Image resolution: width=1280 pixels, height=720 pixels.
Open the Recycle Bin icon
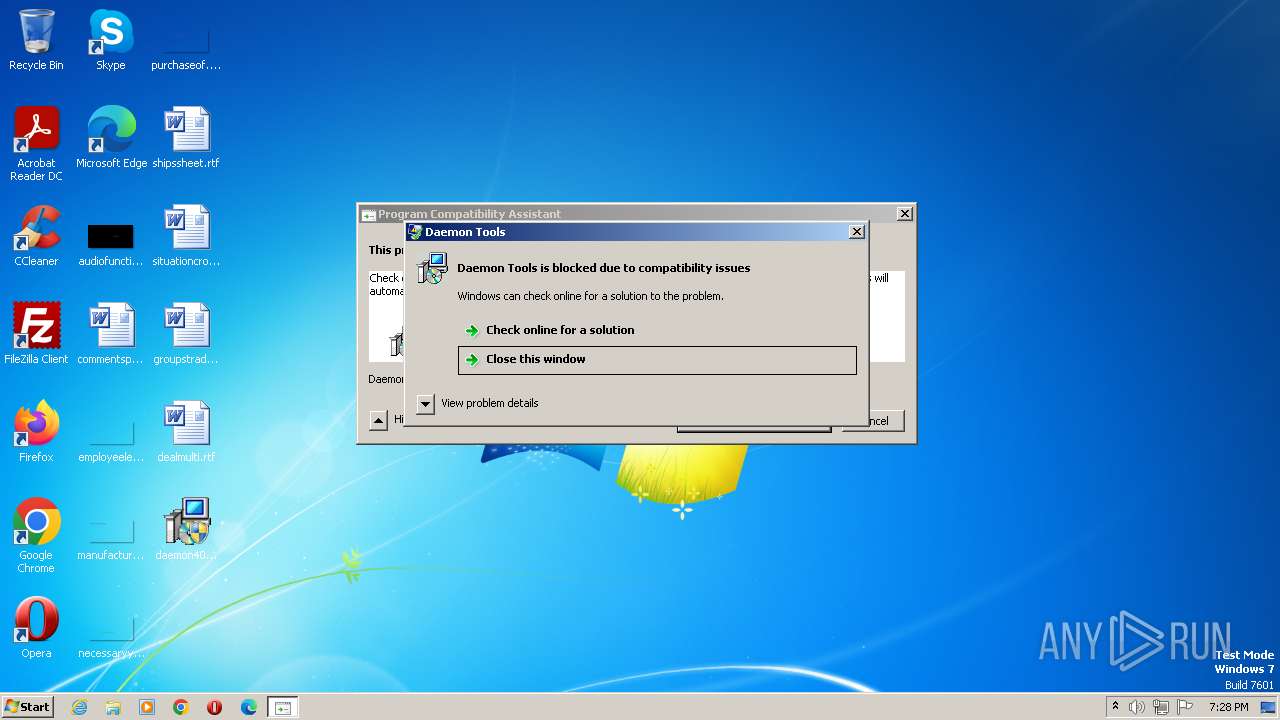36,40
